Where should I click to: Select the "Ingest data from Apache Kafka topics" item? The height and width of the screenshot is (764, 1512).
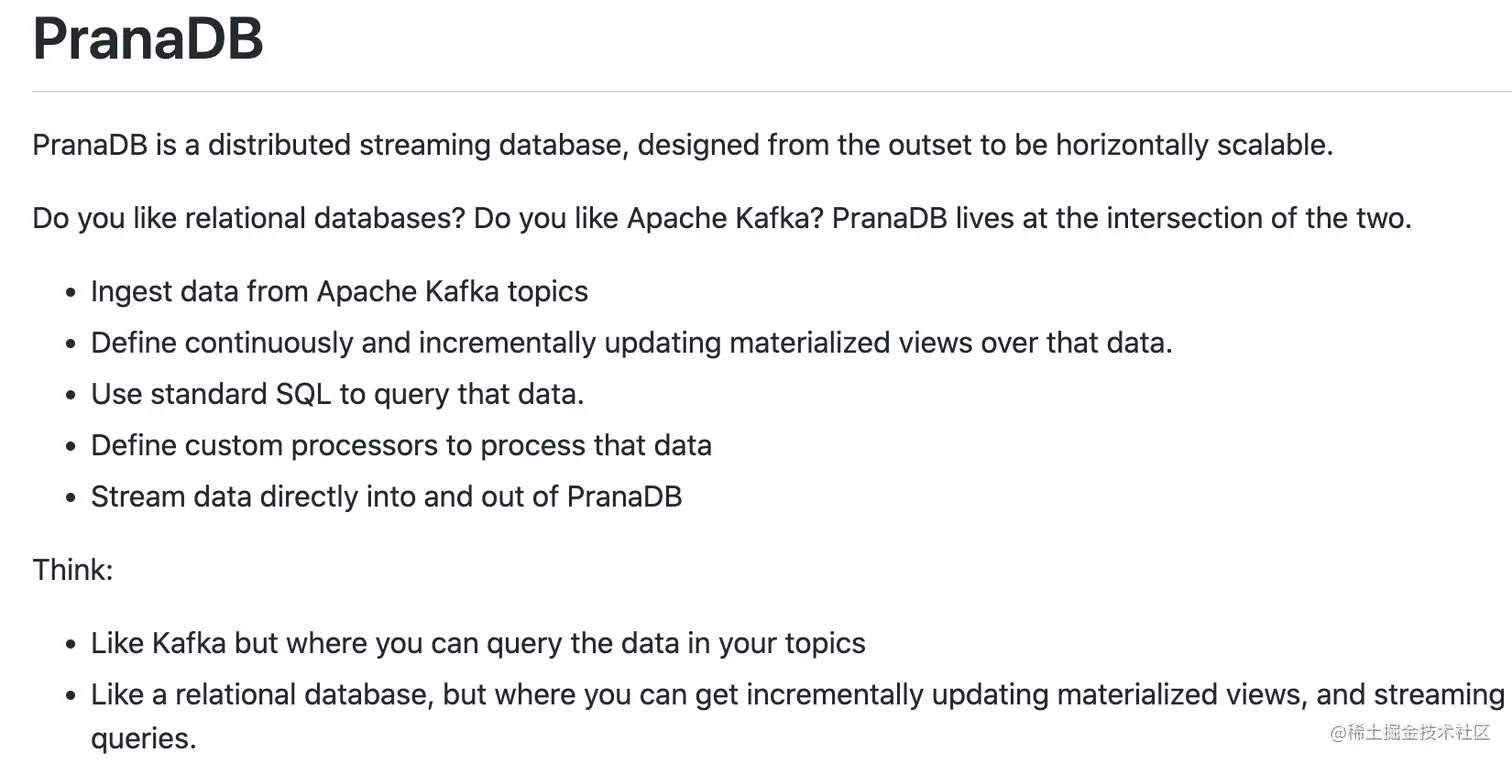coord(339,291)
